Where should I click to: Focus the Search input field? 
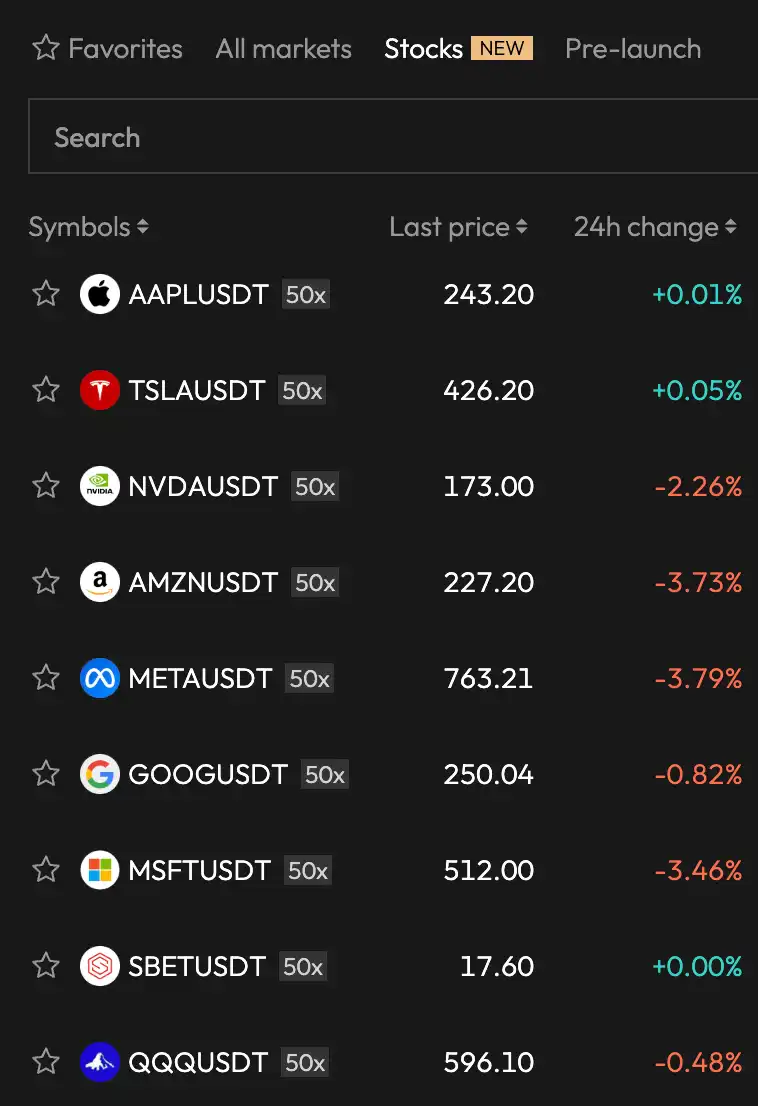(392, 137)
